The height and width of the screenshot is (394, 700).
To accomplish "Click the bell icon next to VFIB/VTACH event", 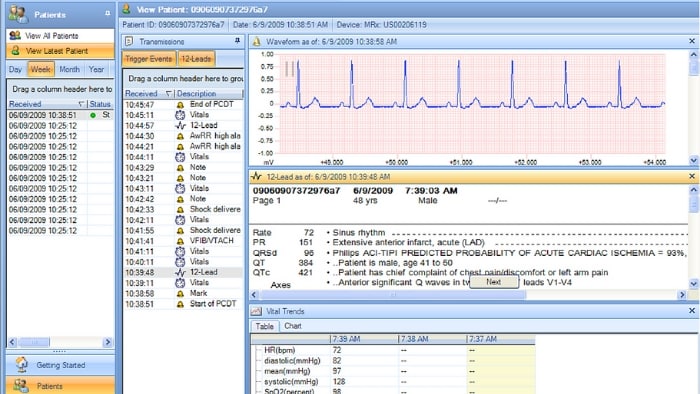I will (180, 241).
